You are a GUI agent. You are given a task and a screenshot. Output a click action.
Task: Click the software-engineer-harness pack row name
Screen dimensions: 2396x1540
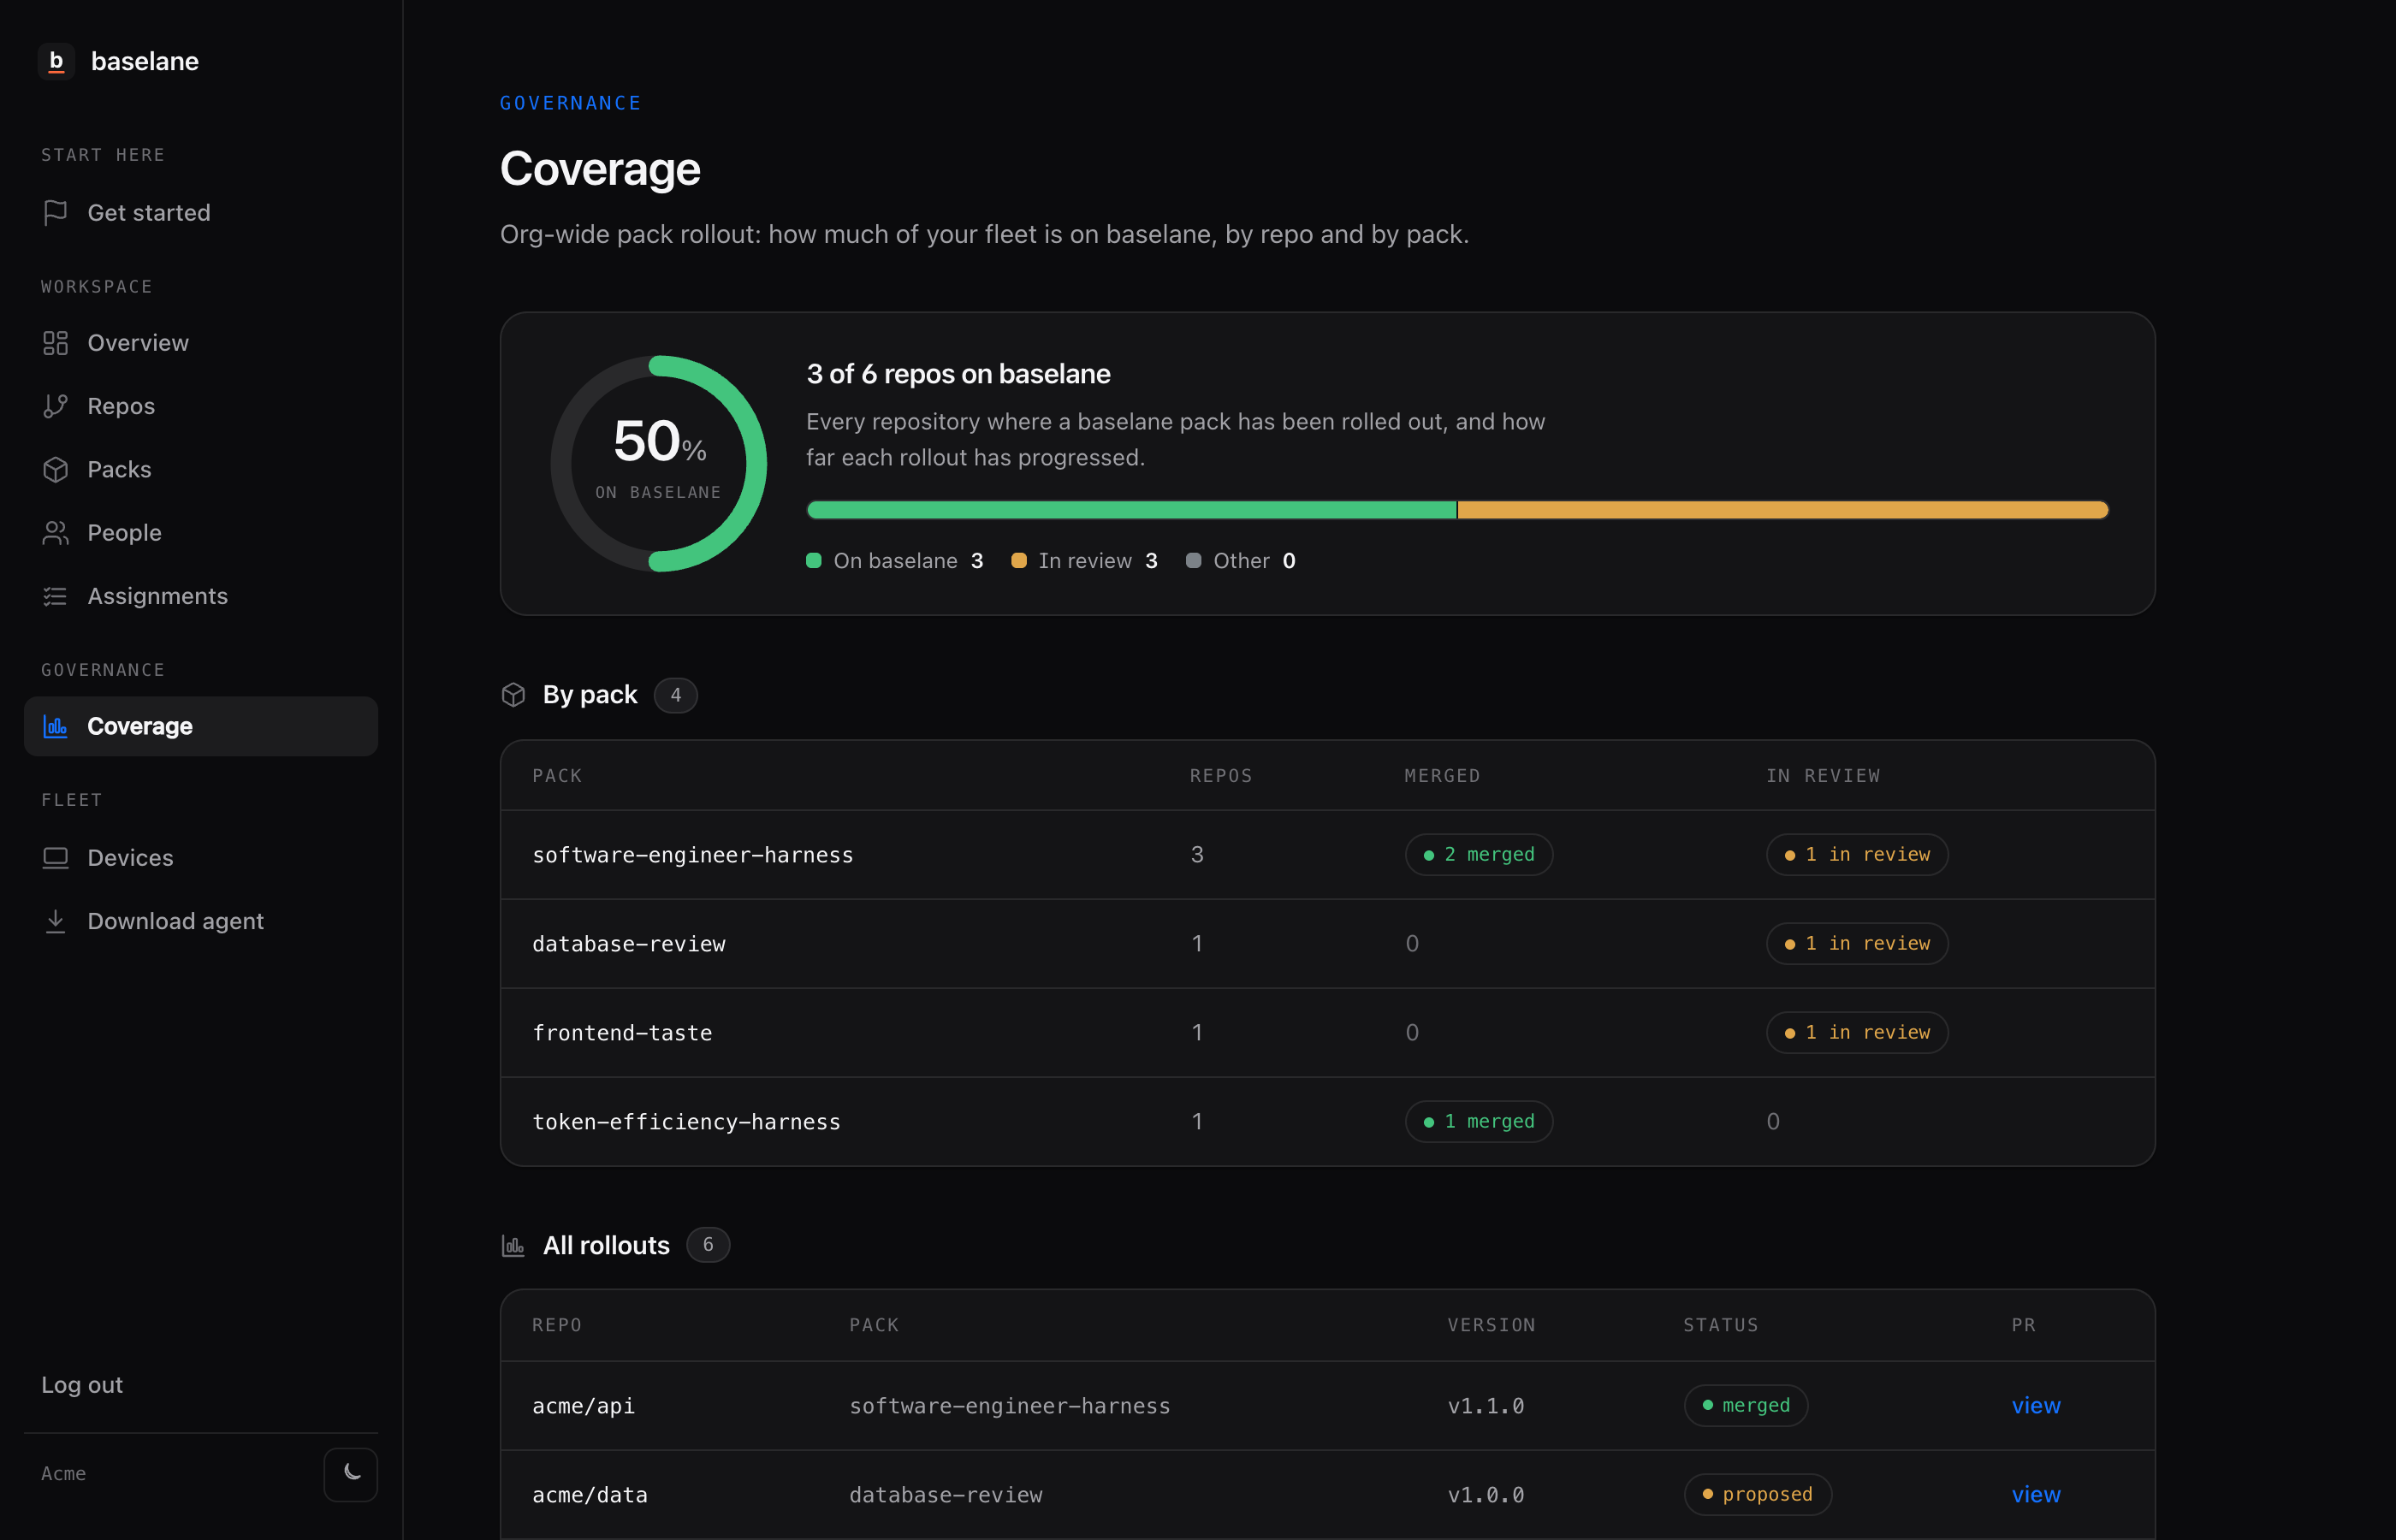click(693, 855)
